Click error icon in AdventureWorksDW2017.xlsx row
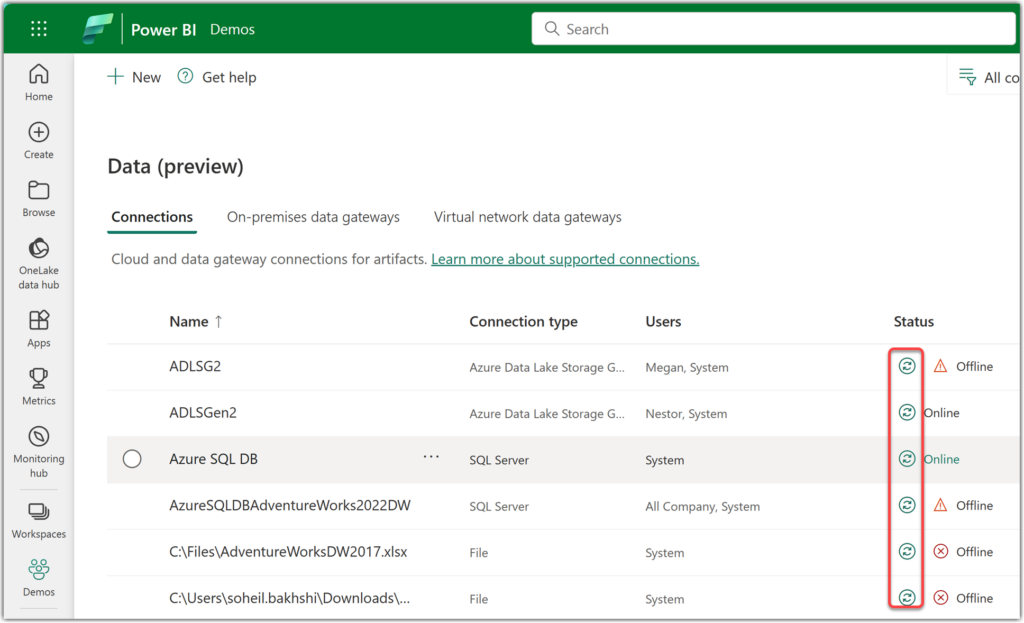Image resolution: width=1024 pixels, height=623 pixels. [x=940, y=552]
